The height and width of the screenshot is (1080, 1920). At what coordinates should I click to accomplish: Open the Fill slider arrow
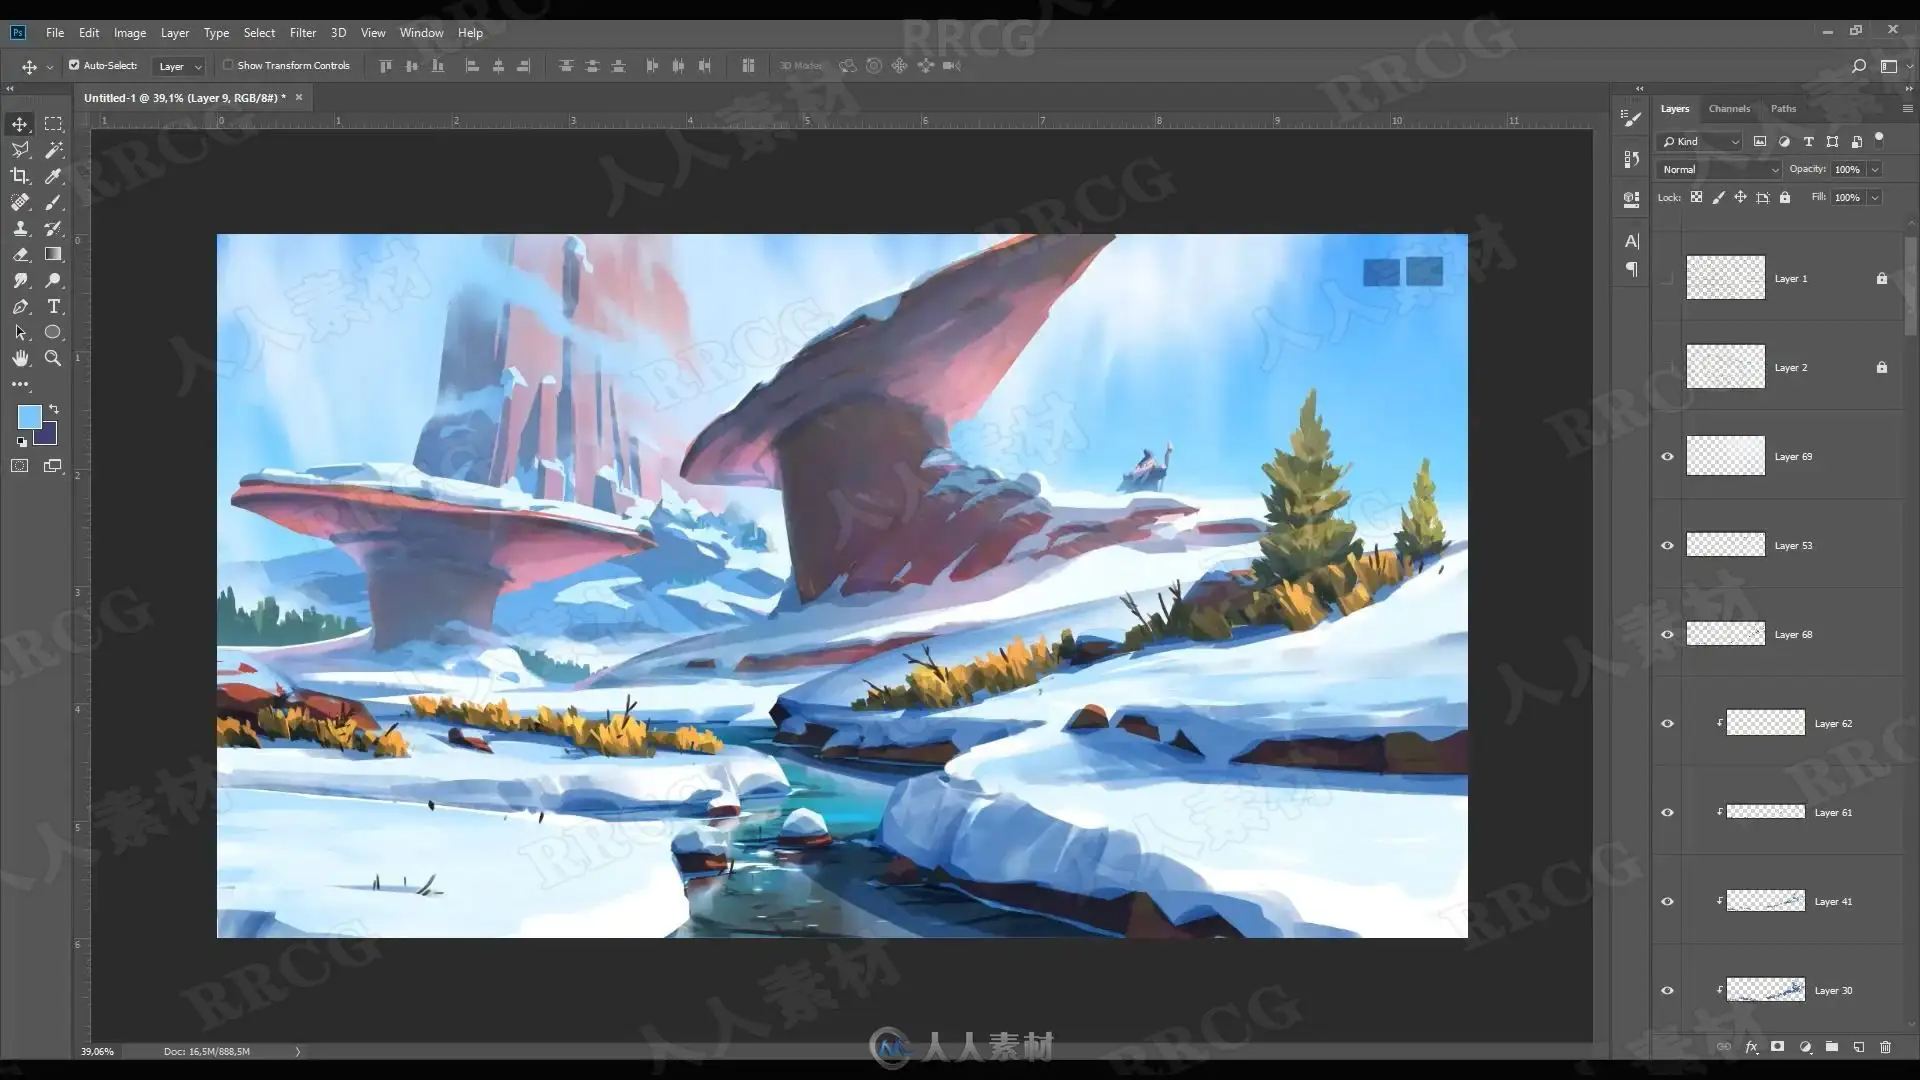tap(1875, 198)
